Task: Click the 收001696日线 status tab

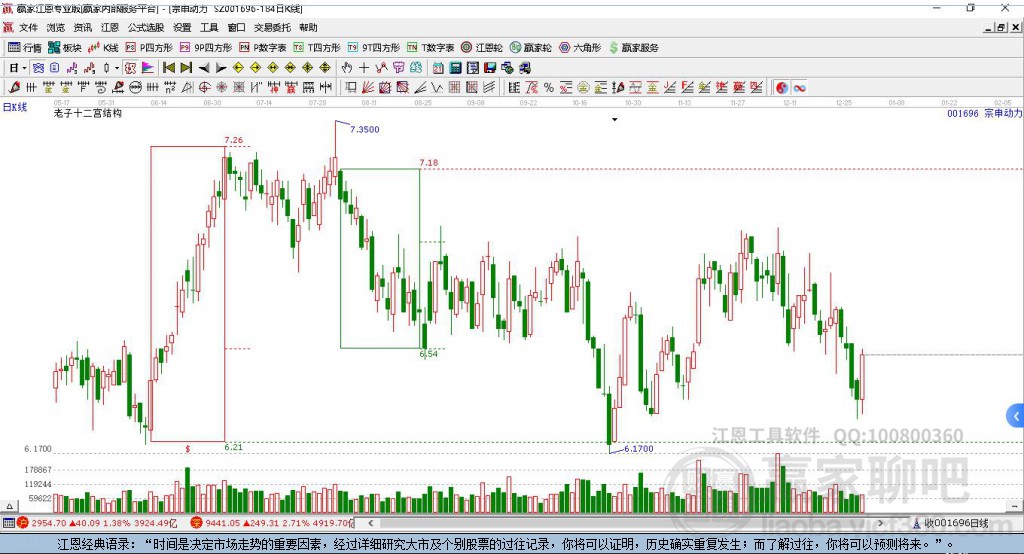Action: coord(951,523)
